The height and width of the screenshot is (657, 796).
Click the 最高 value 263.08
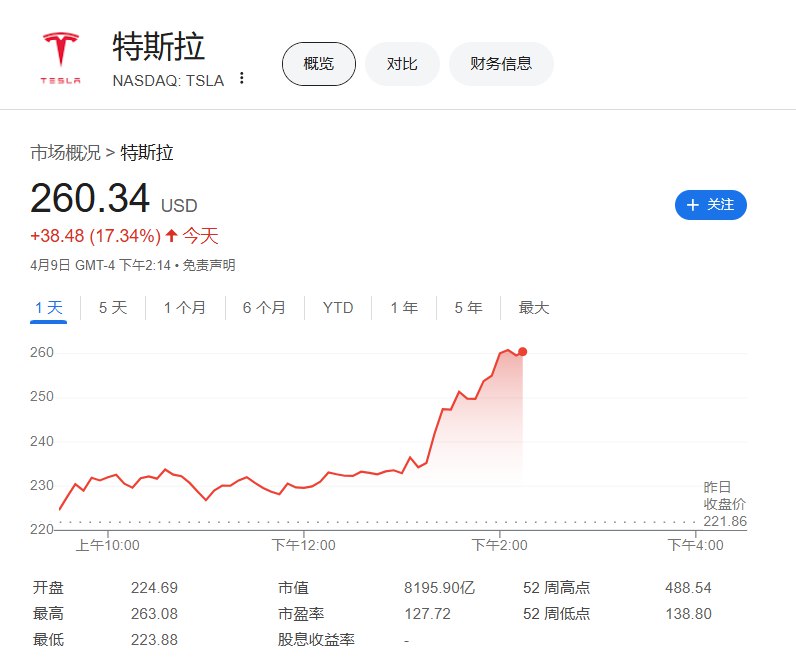coord(154,614)
